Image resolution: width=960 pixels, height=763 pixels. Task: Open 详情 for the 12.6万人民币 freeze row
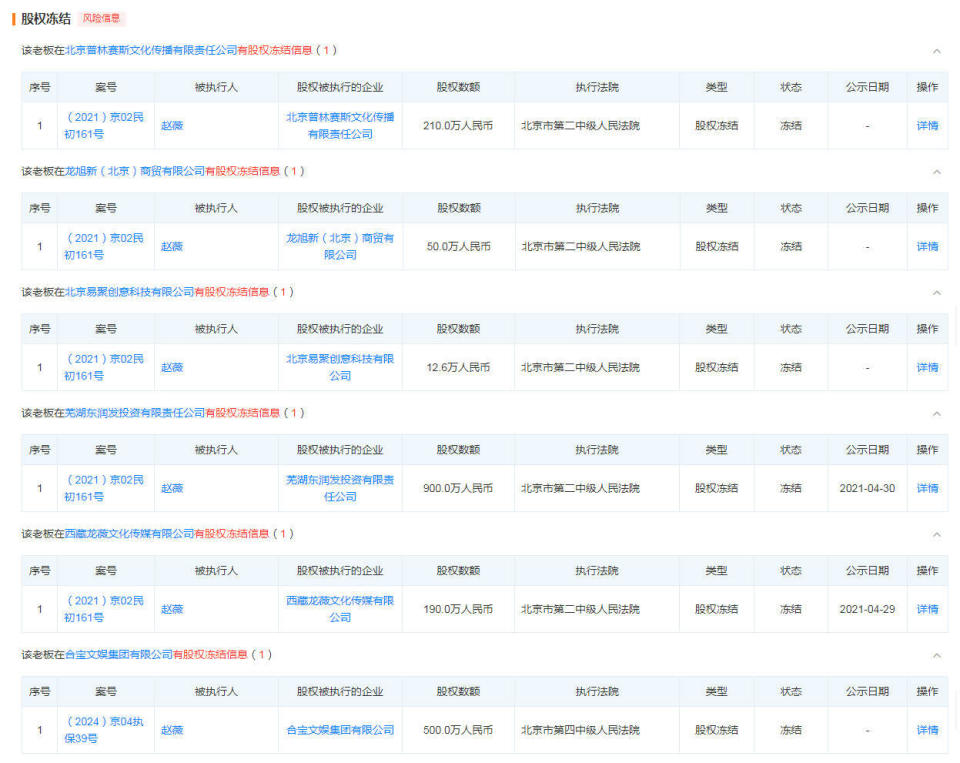(x=927, y=367)
